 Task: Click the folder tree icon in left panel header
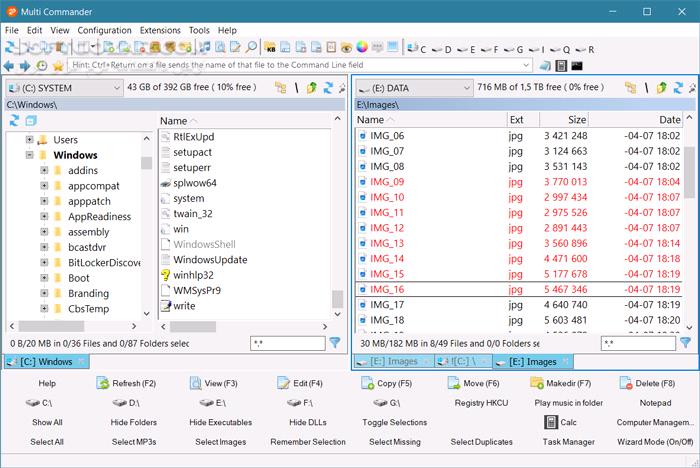[280, 88]
